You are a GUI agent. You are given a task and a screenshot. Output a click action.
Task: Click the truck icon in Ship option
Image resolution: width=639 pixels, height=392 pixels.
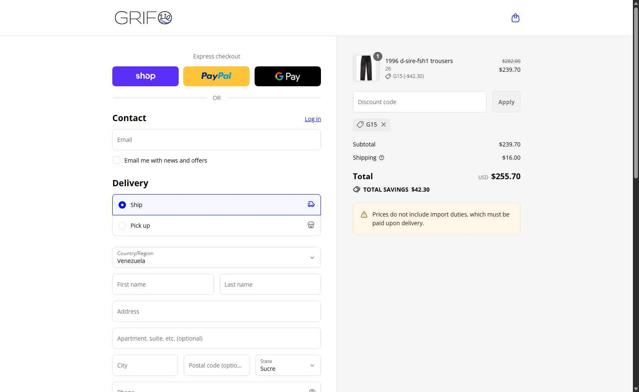311,205
